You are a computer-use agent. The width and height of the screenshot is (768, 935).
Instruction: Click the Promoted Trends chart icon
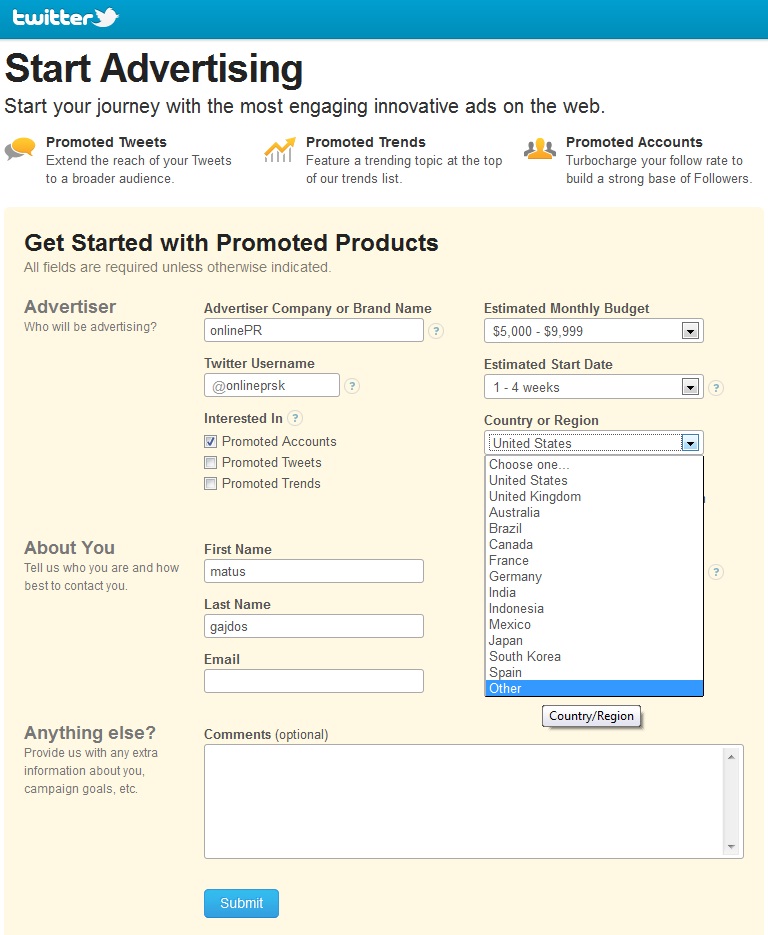pos(280,150)
